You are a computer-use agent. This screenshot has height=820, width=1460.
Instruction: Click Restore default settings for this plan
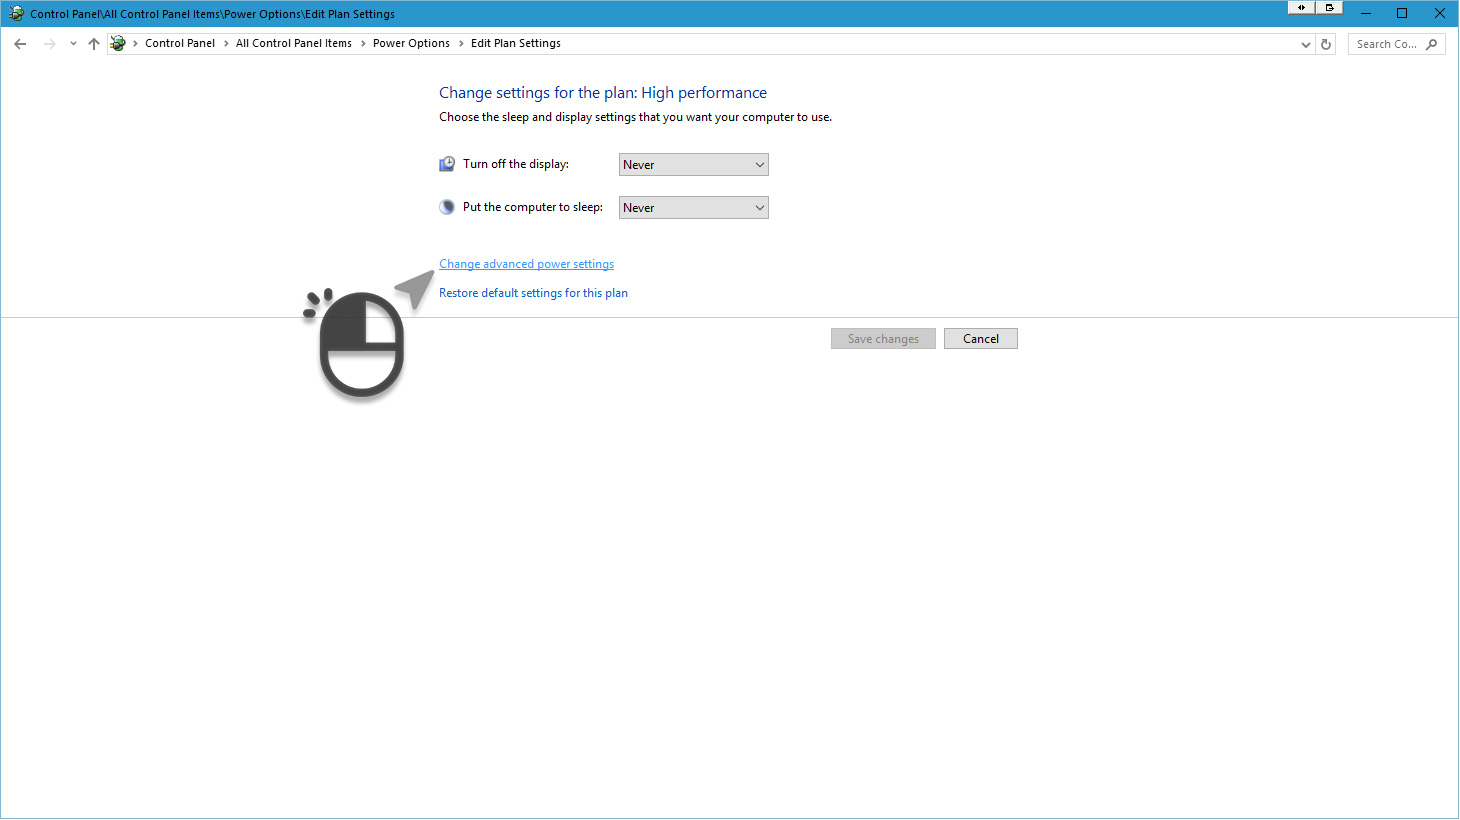point(533,293)
